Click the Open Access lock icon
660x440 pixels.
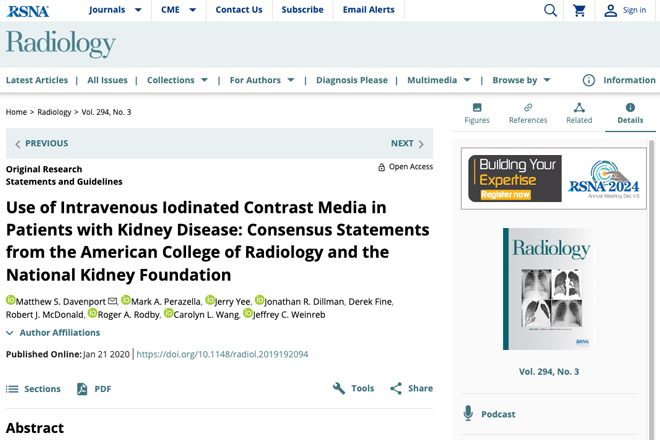[381, 167]
